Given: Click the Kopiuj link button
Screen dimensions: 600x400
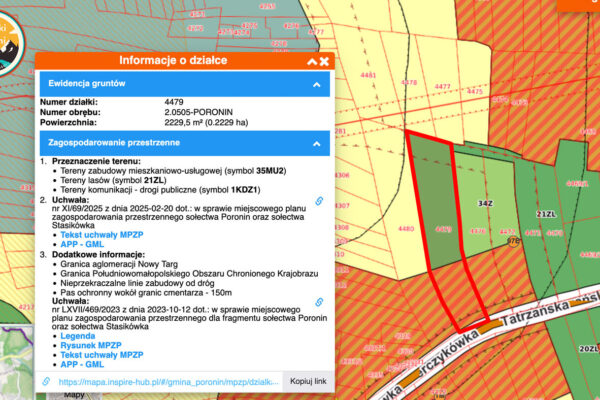Looking at the screenshot, I should pyautogui.click(x=308, y=381).
